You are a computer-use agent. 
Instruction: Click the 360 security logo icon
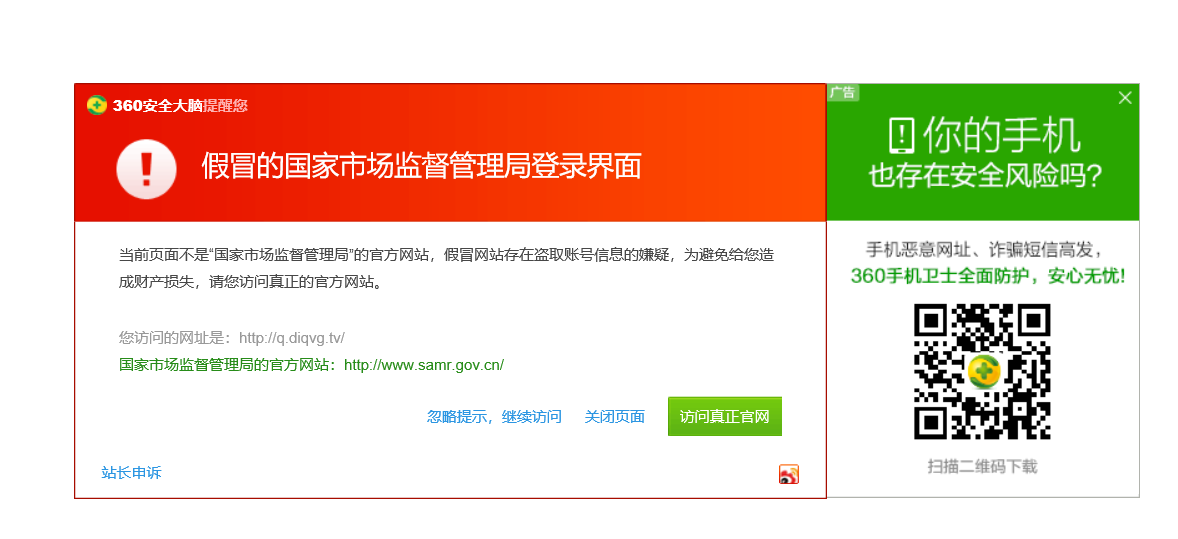pos(96,105)
